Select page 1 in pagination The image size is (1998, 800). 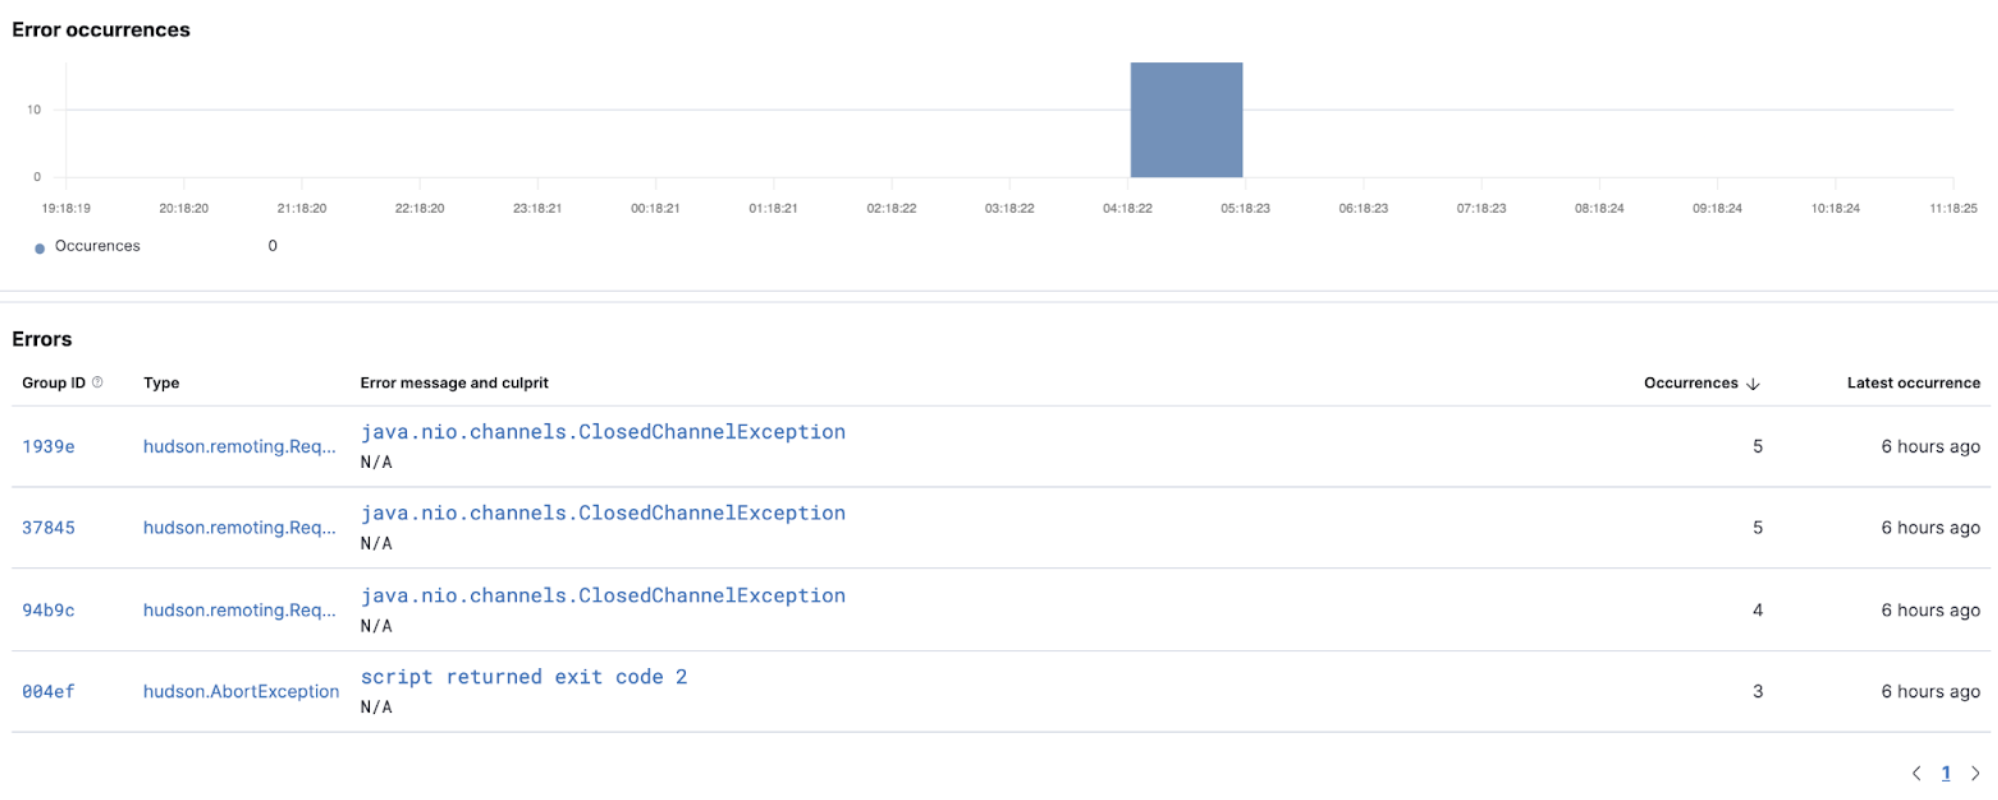tap(1946, 773)
